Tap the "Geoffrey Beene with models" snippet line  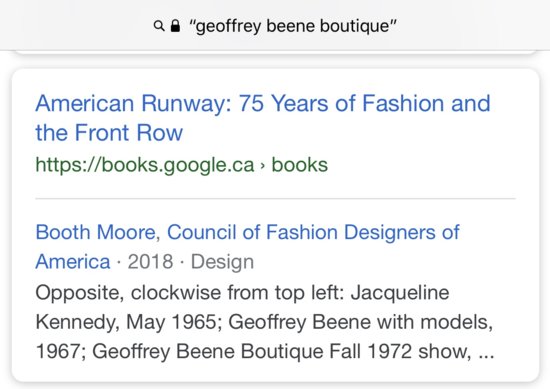tap(361, 322)
